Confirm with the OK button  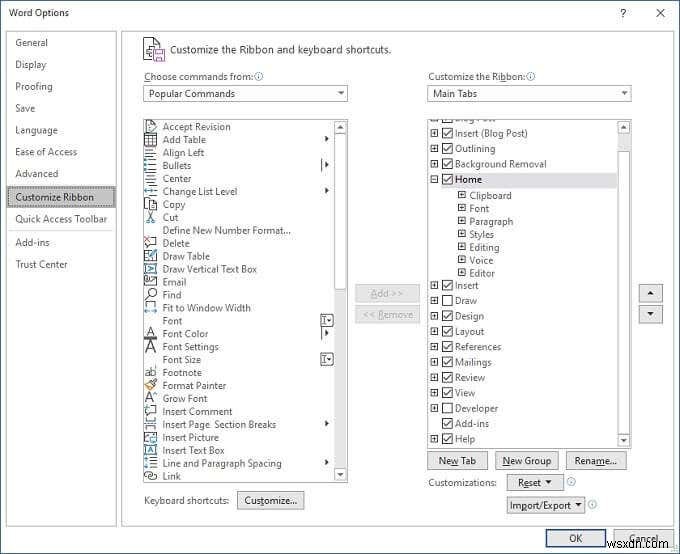point(575,538)
